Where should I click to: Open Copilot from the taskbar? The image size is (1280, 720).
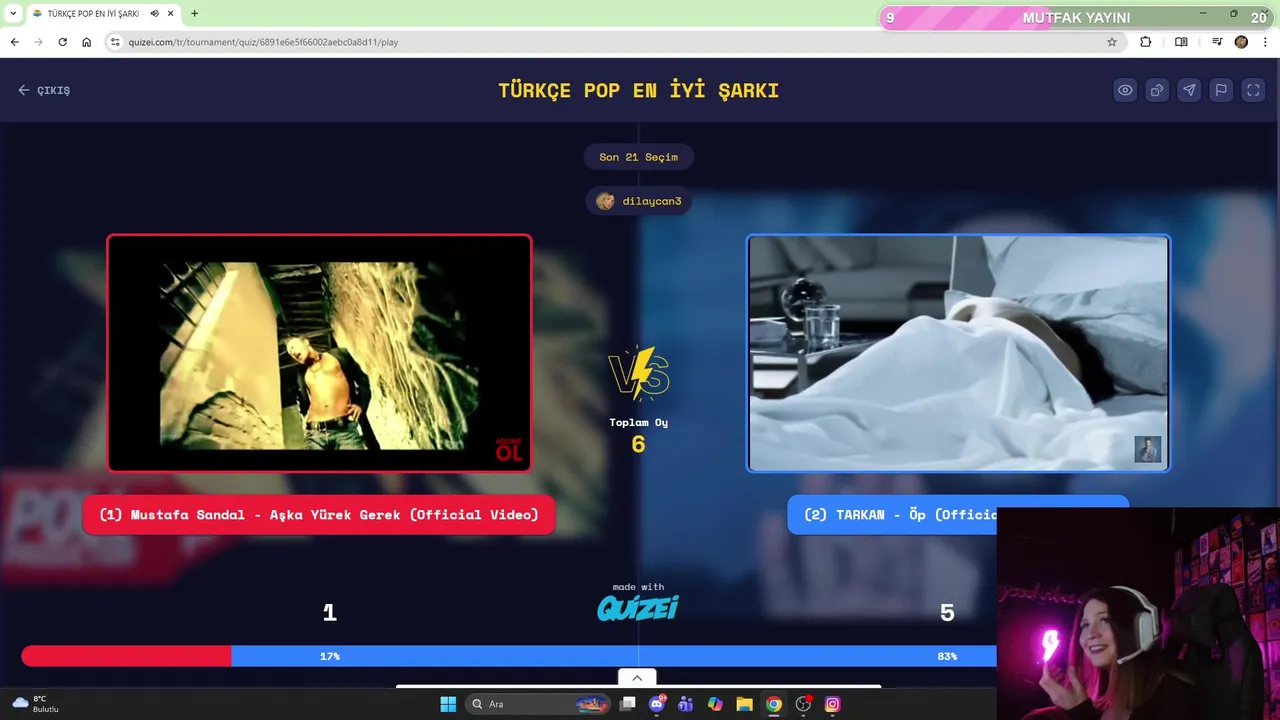tap(715, 704)
